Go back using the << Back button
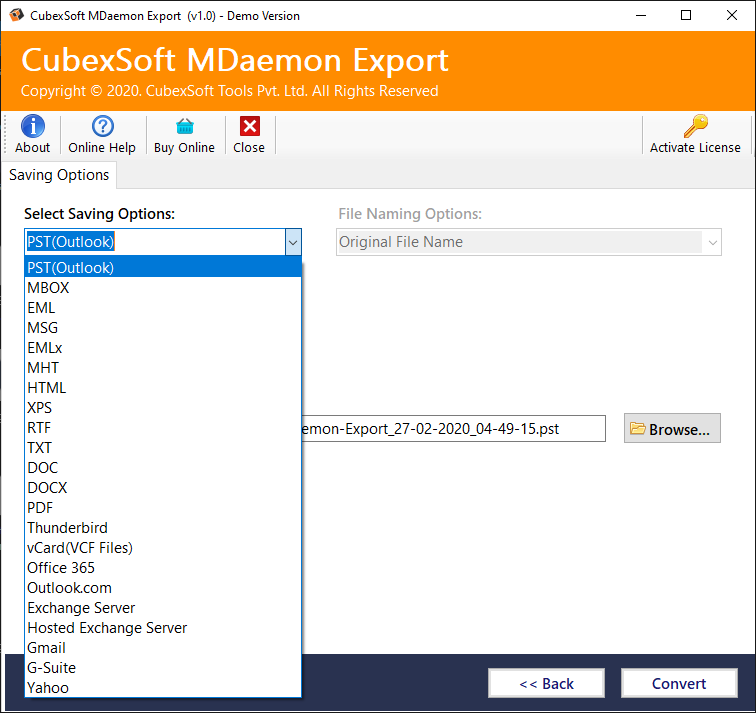 (x=546, y=684)
